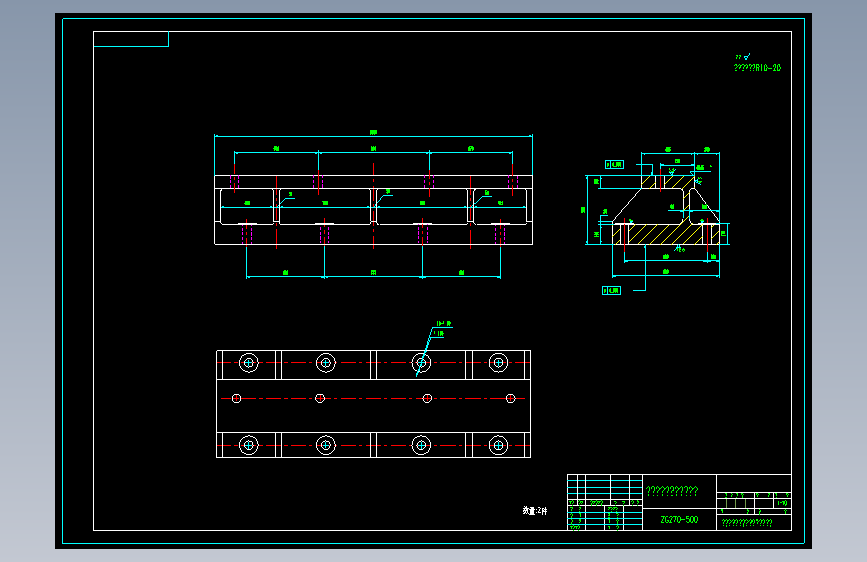The width and height of the screenshot is (867, 562).
Task: Click the empty box at drawing frame's top-left corner
Action: (x=131, y=39)
